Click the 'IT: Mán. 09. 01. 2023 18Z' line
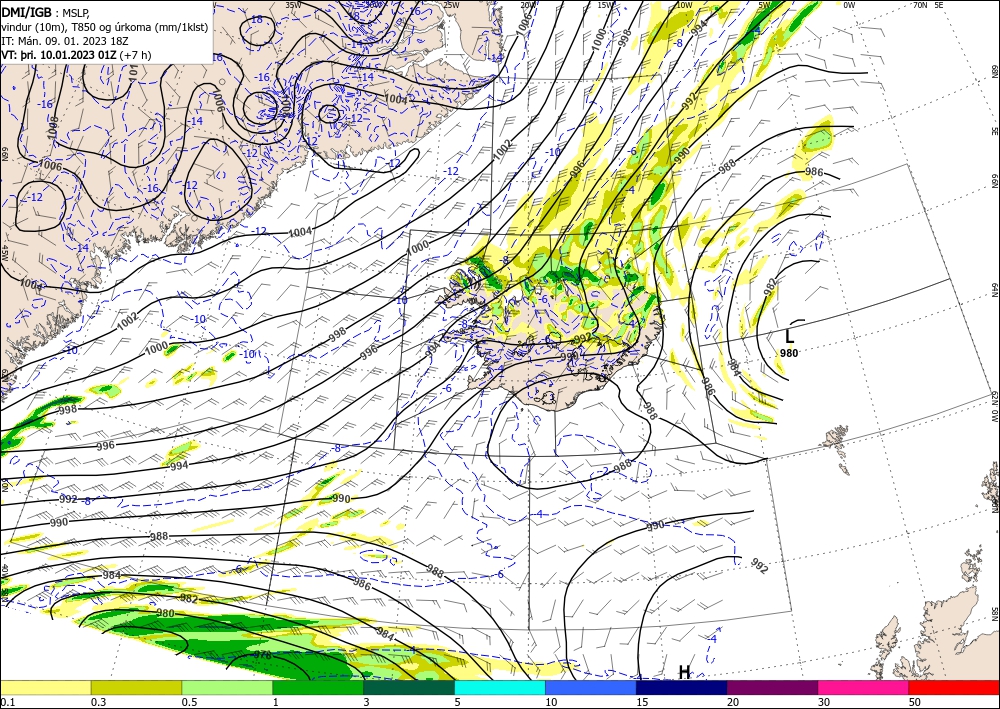1000x709 pixels. [65, 41]
